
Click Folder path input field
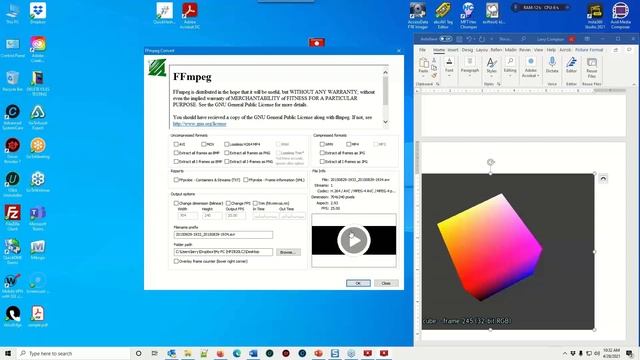click(x=223, y=252)
